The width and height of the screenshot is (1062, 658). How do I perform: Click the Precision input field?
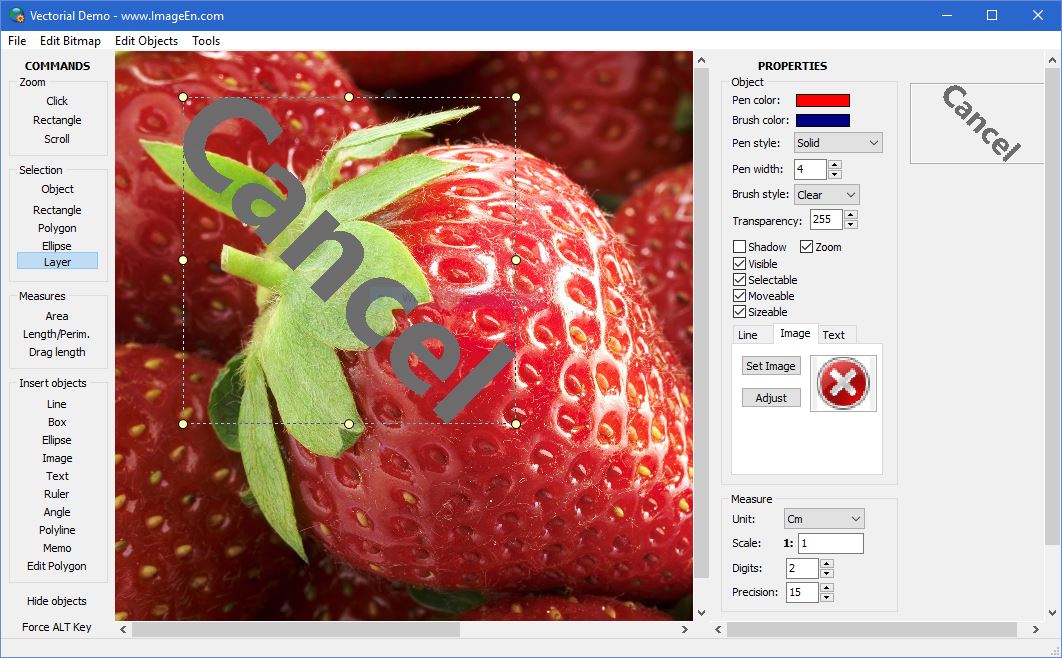point(802,592)
